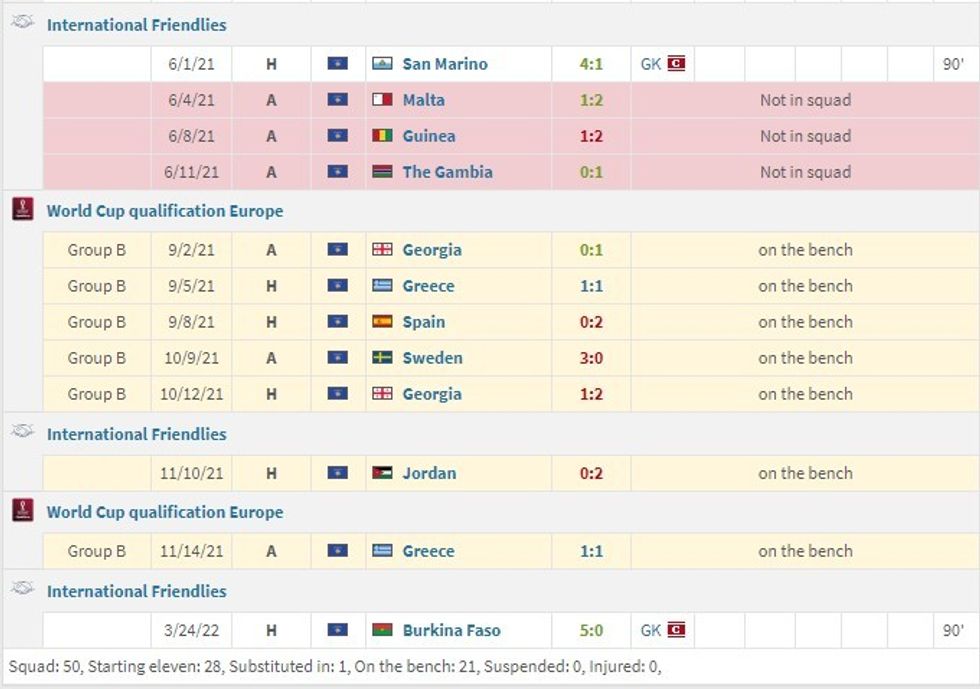This screenshot has width=980, height=689.
Task: Click the club crest in the Burkina Faso row
Action: [x=677, y=630]
